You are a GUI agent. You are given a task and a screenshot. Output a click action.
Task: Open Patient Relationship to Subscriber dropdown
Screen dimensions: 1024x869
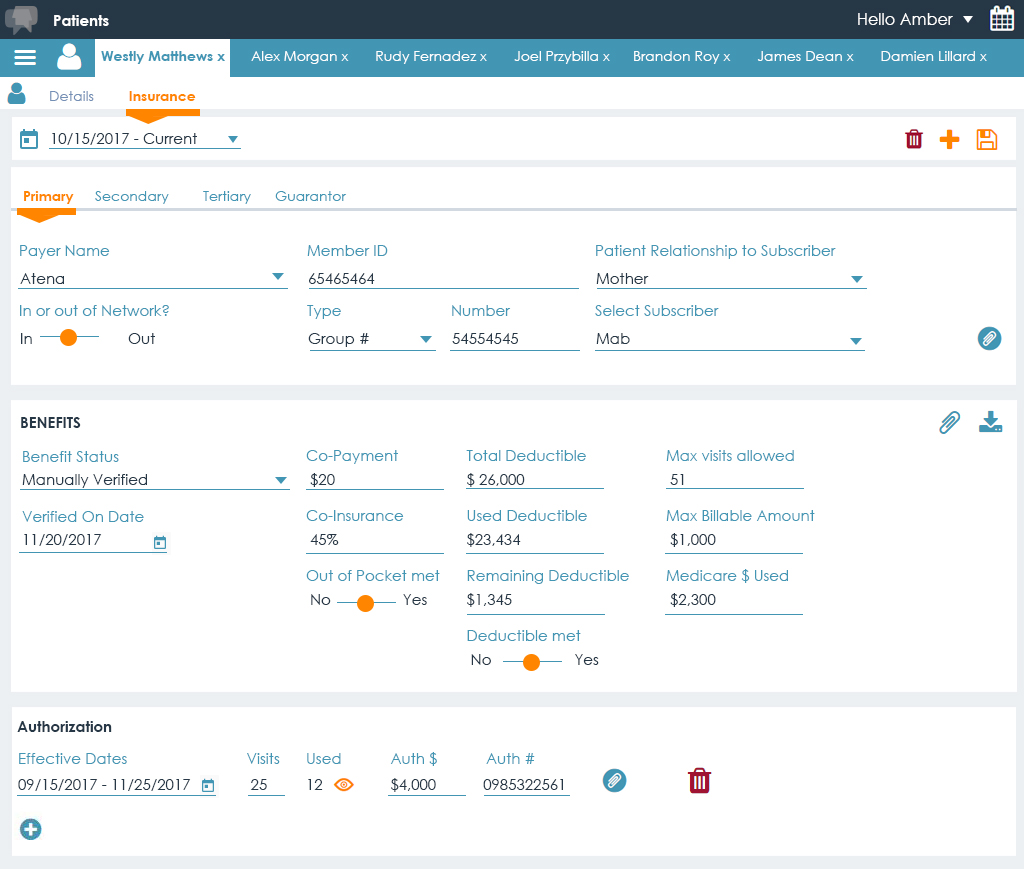[x=856, y=279]
